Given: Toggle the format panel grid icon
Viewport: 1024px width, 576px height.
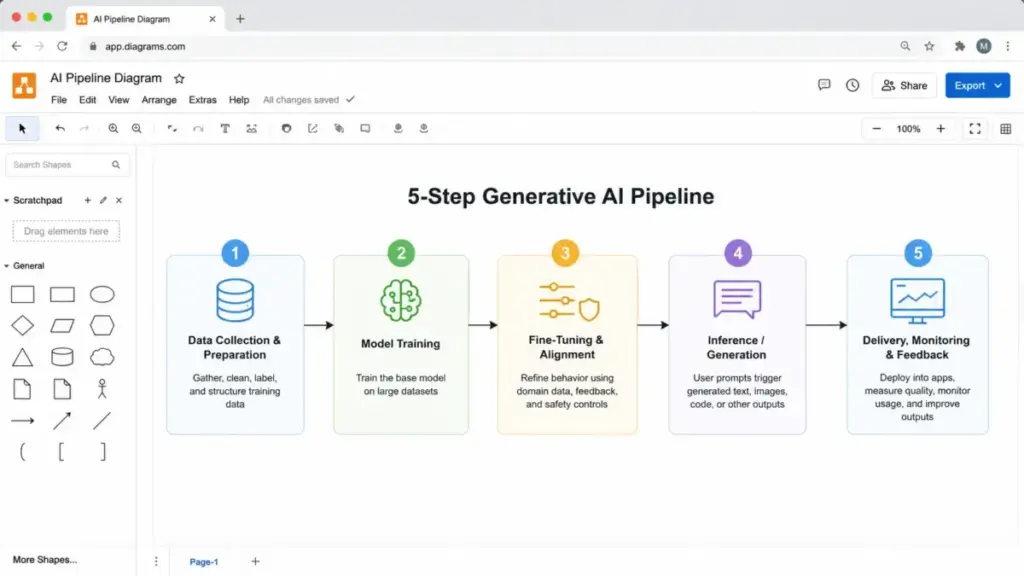Looking at the screenshot, I should (x=1006, y=129).
